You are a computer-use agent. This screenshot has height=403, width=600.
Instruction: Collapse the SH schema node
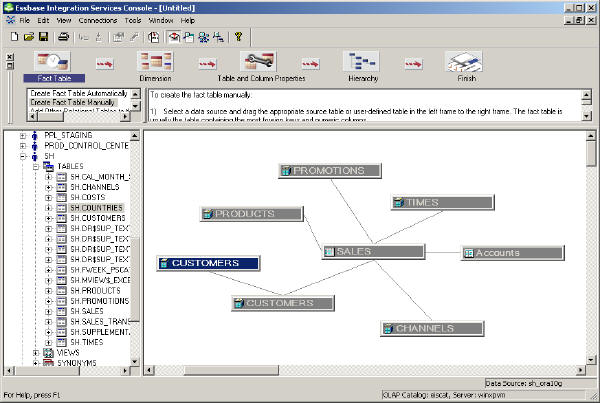point(23,156)
